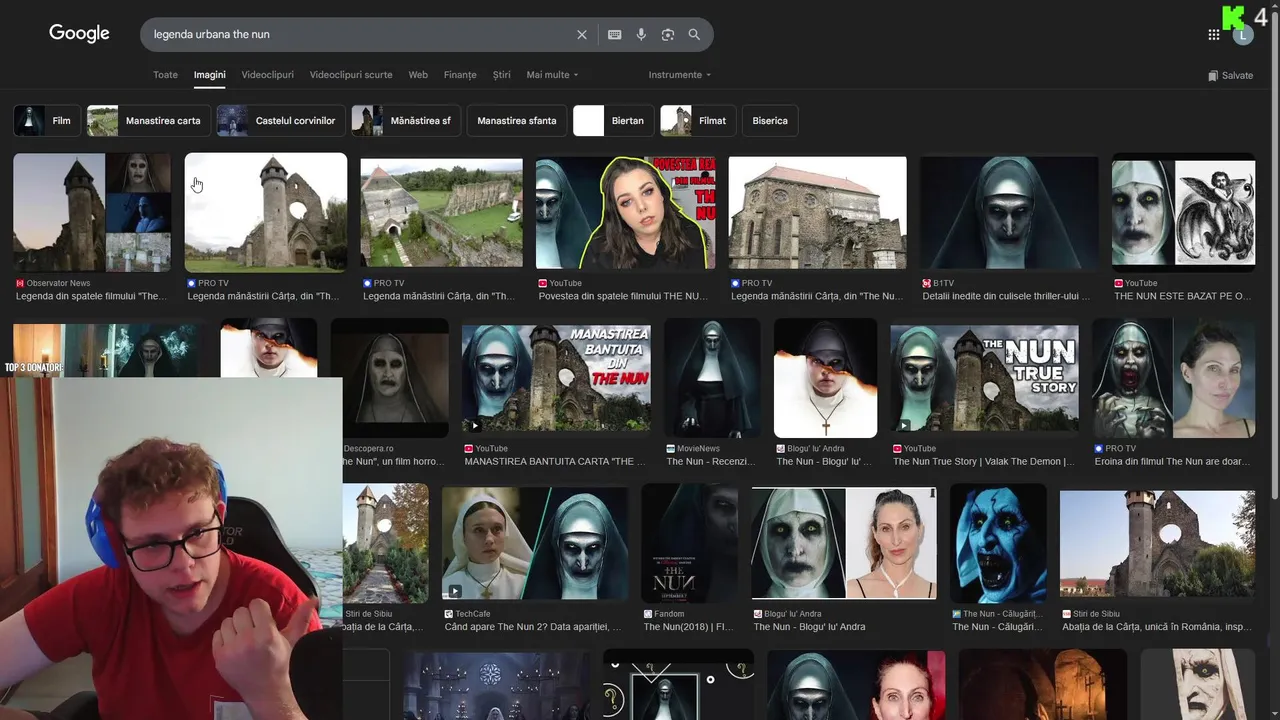This screenshot has width=1280, height=720.
Task: Start voice search with the microphone icon
Action: 641,35
